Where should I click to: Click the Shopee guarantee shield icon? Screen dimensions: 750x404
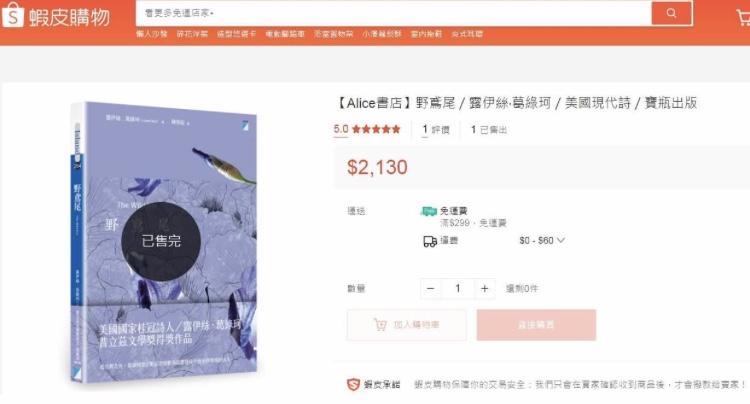(x=353, y=384)
